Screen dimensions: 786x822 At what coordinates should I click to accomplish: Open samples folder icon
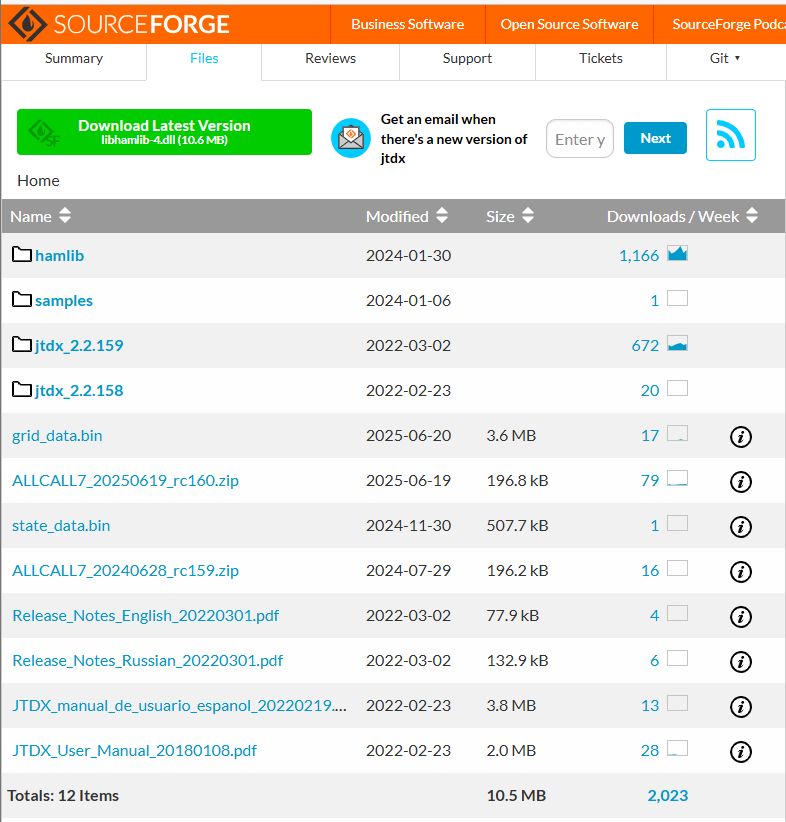coord(21,300)
